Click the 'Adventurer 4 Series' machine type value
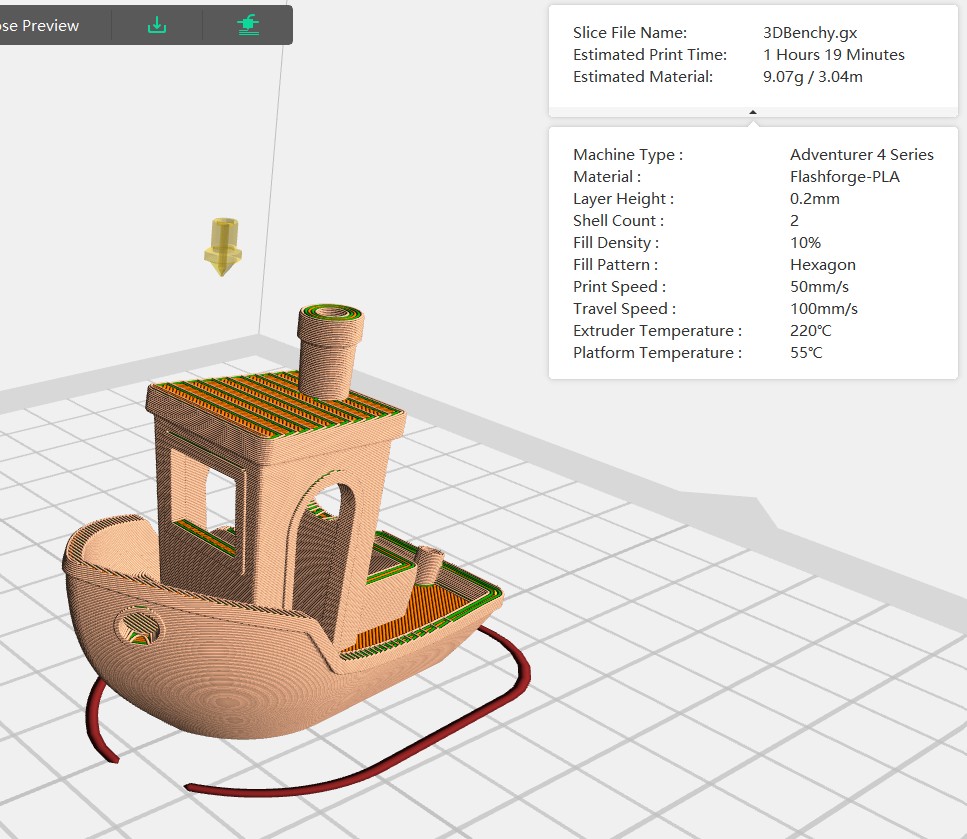This screenshot has width=967, height=839. click(x=862, y=154)
